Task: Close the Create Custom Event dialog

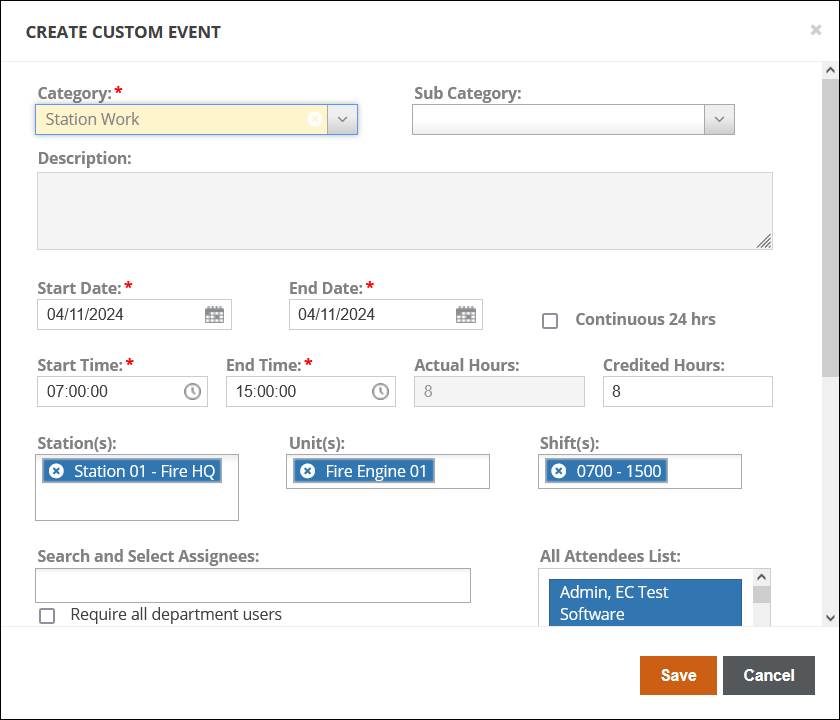Action: click(816, 30)
